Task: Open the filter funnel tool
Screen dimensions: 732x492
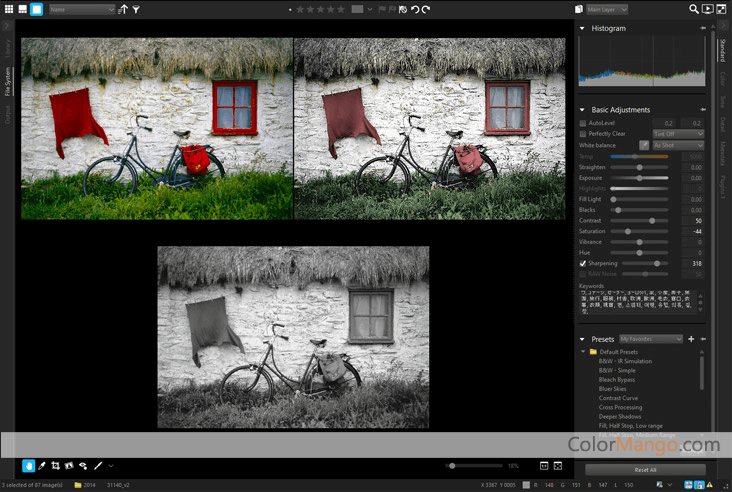Action: [136, 9]
